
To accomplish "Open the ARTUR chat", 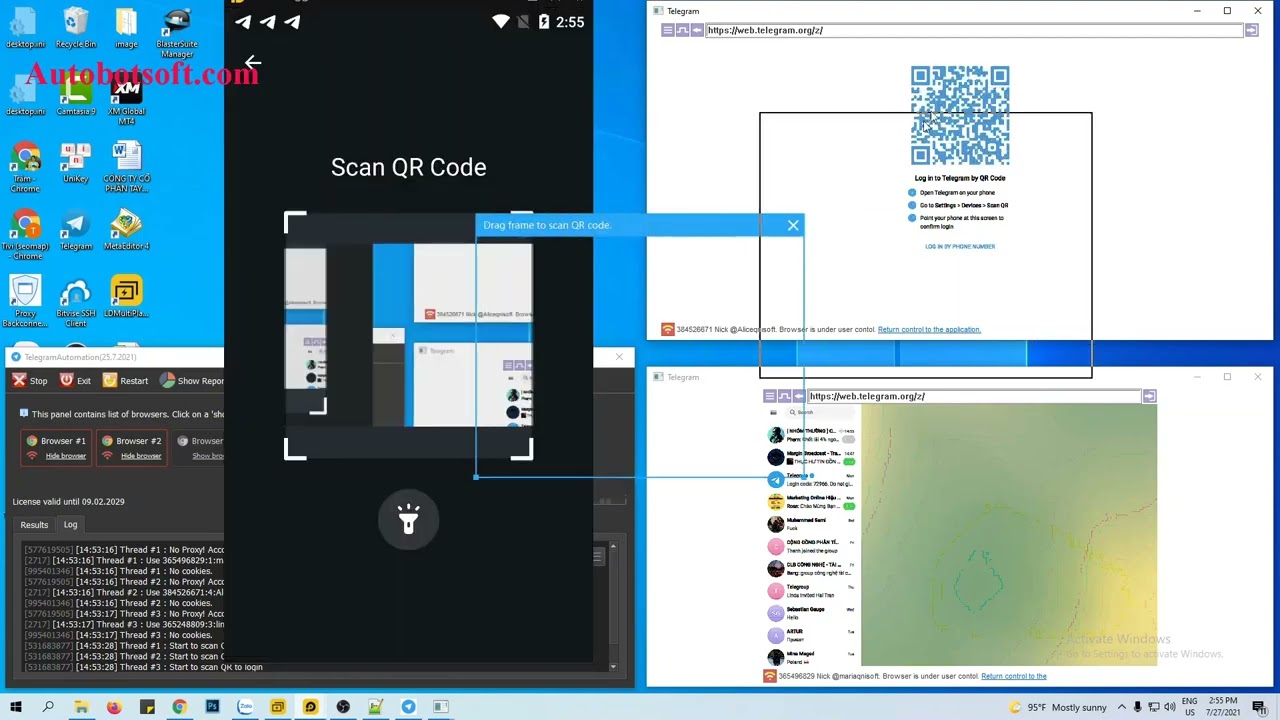I will point(811,635).
